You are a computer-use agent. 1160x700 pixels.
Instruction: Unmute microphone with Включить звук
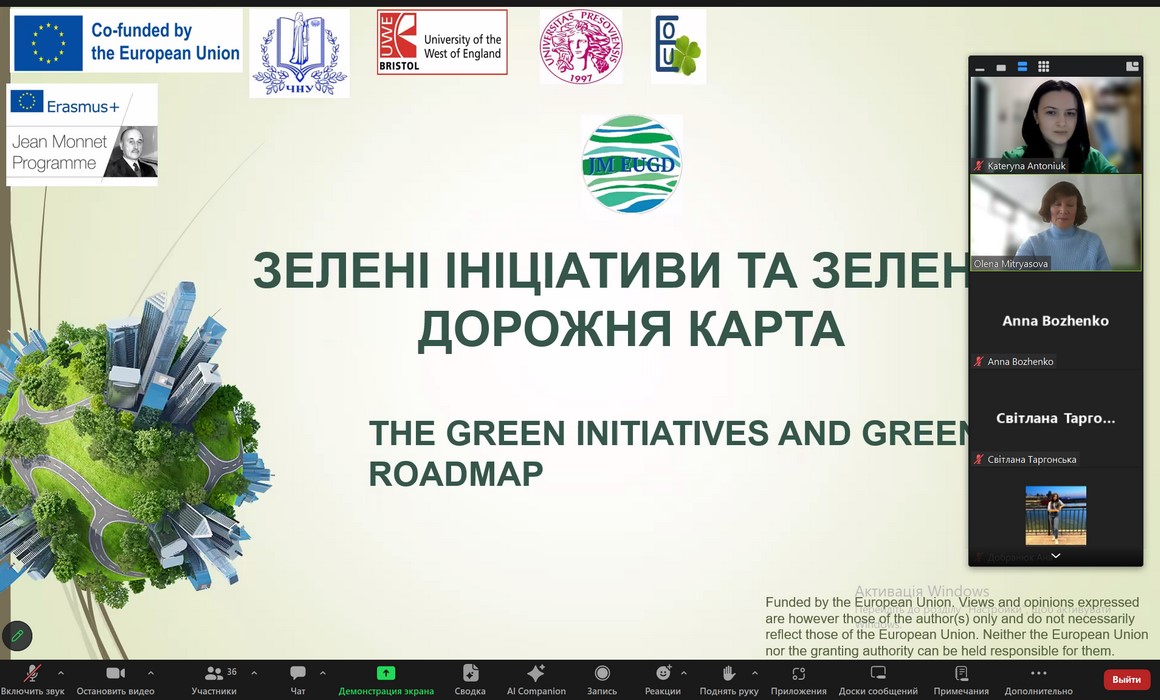tap(32, 679)
